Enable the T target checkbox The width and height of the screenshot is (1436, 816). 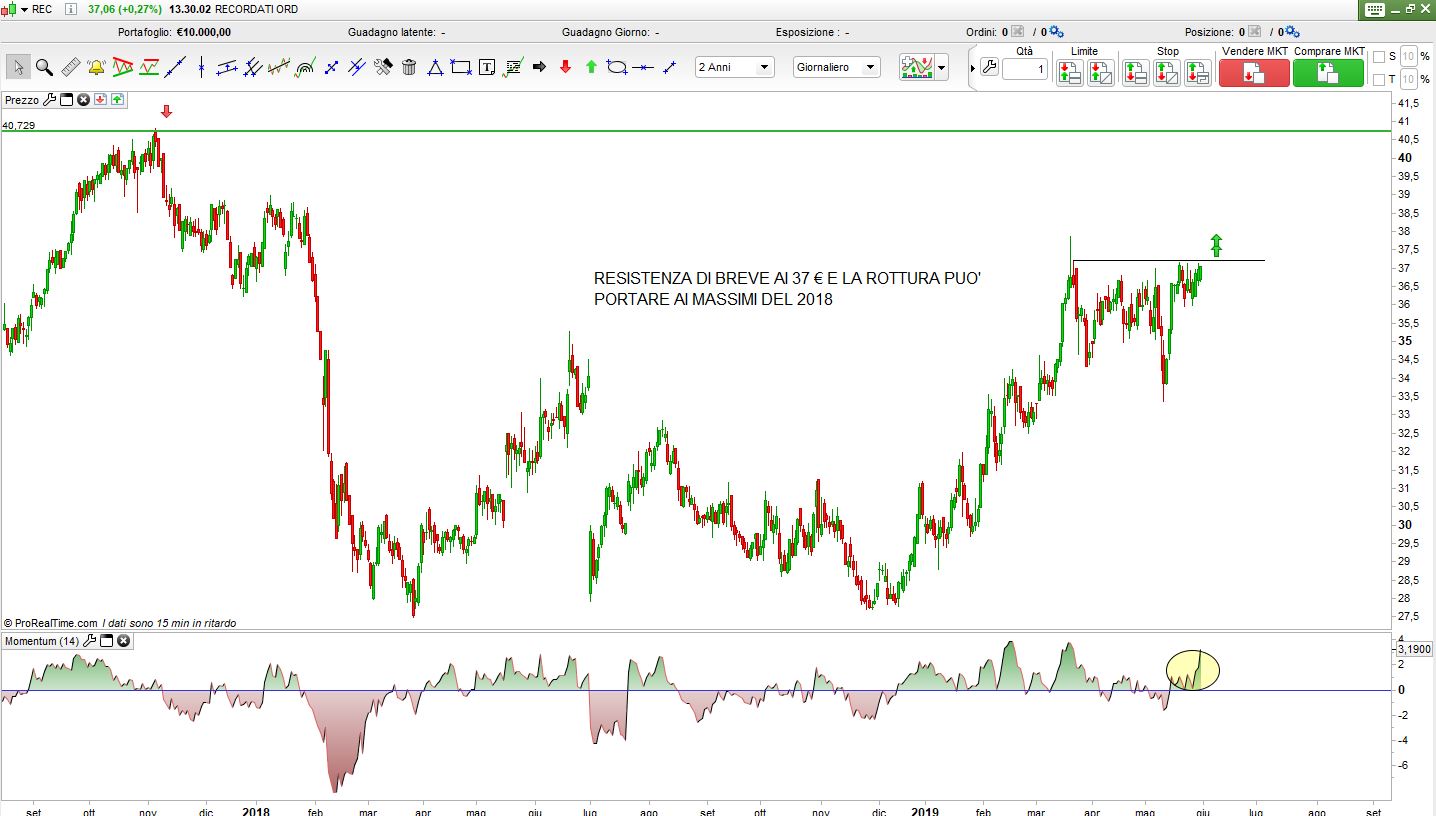tap(1379, 80)
